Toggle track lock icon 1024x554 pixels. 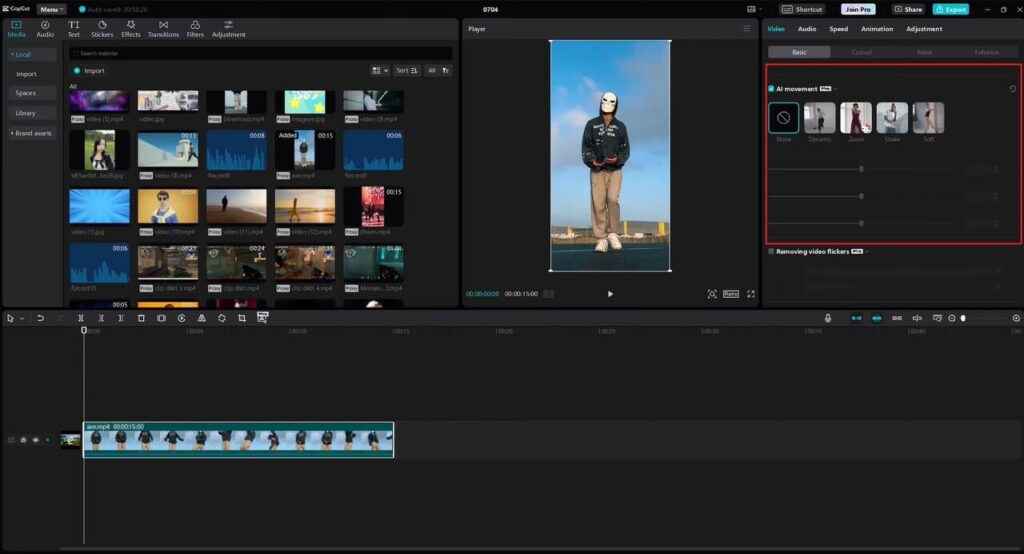point(24,440)
